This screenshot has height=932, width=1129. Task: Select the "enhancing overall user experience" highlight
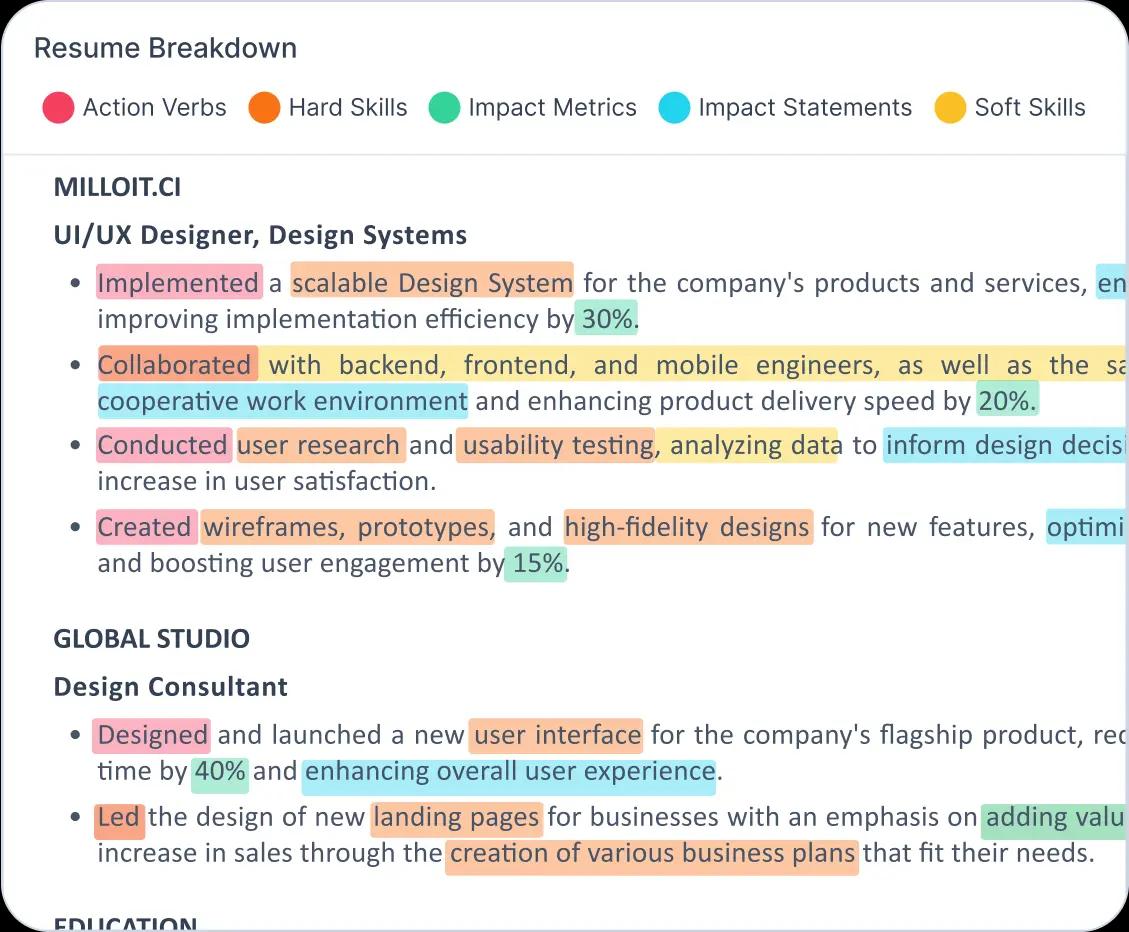[x=509, y=771]
